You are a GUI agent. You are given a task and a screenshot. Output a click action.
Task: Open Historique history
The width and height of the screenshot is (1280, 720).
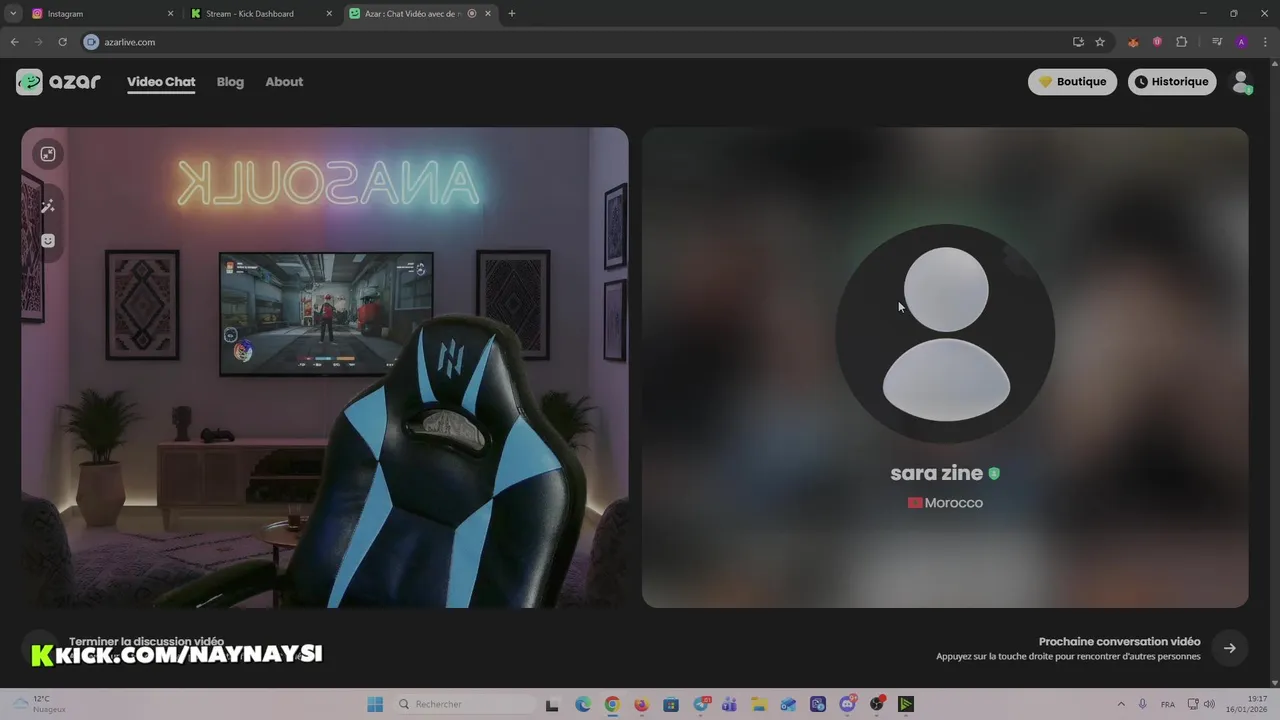[1172, 82]
